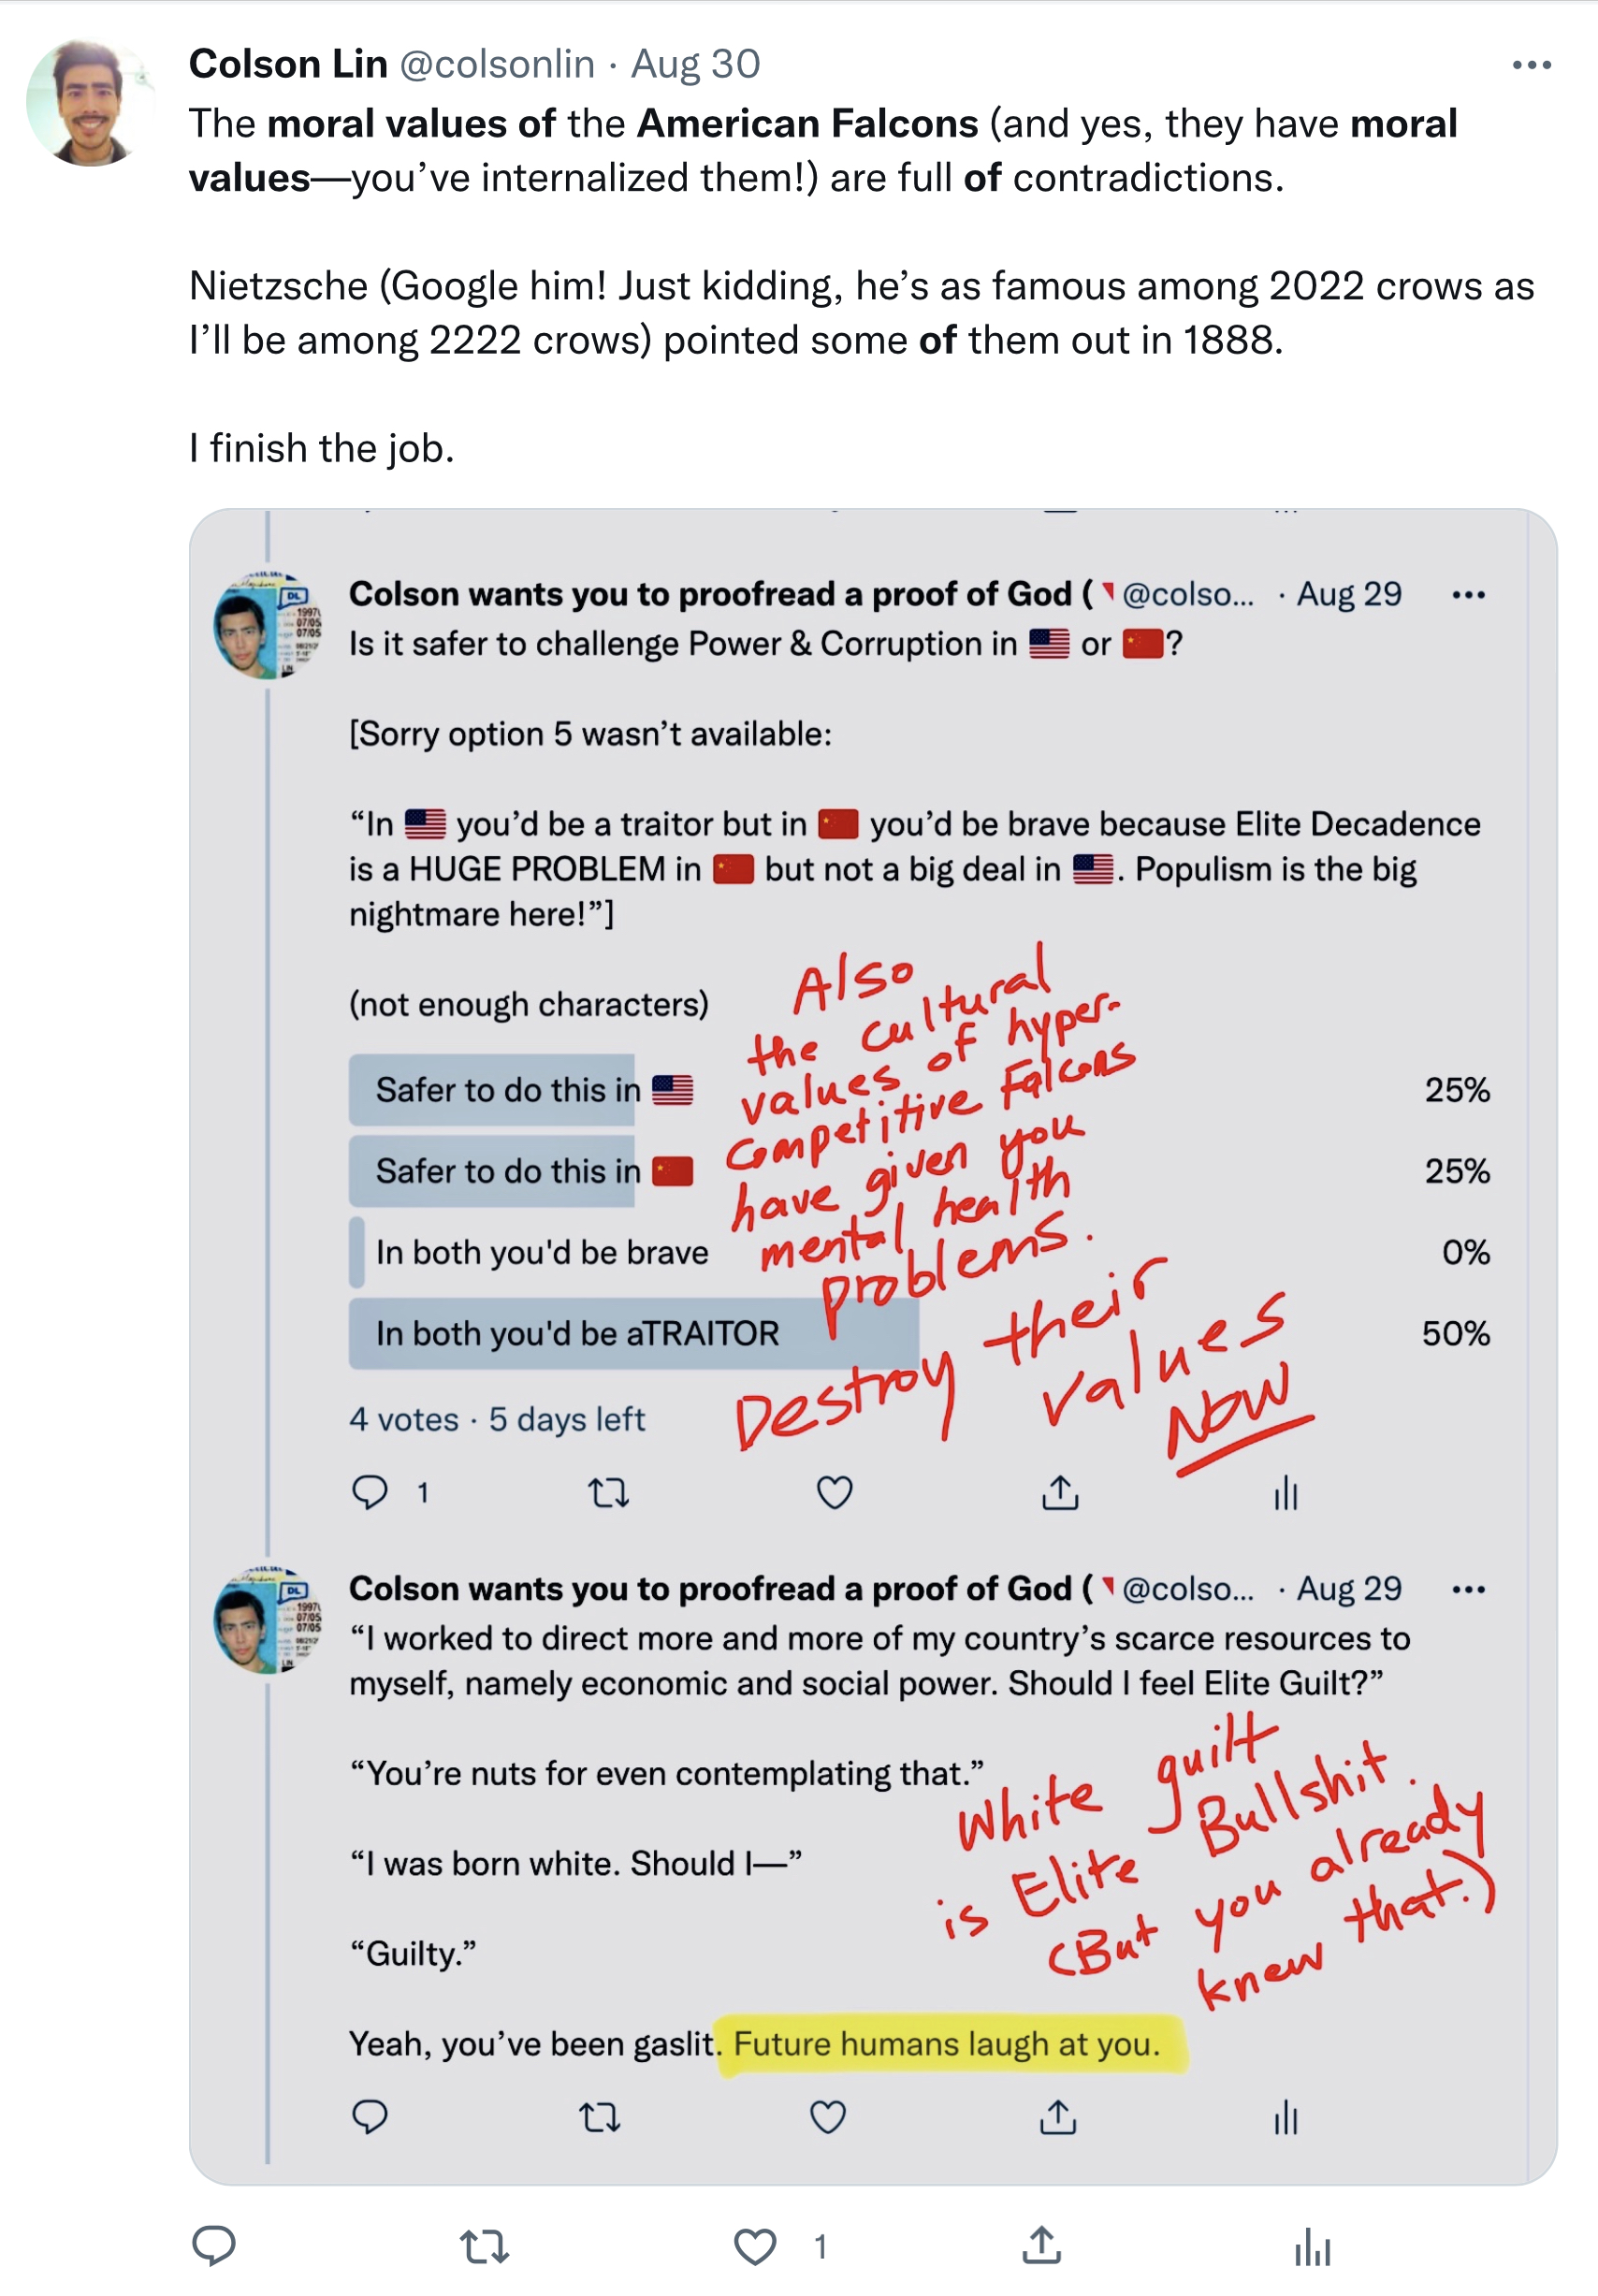The width and height of the screenshot is (1598, 2296).
Task: Open replies on the poll tweet
Action: [370, 1492]
